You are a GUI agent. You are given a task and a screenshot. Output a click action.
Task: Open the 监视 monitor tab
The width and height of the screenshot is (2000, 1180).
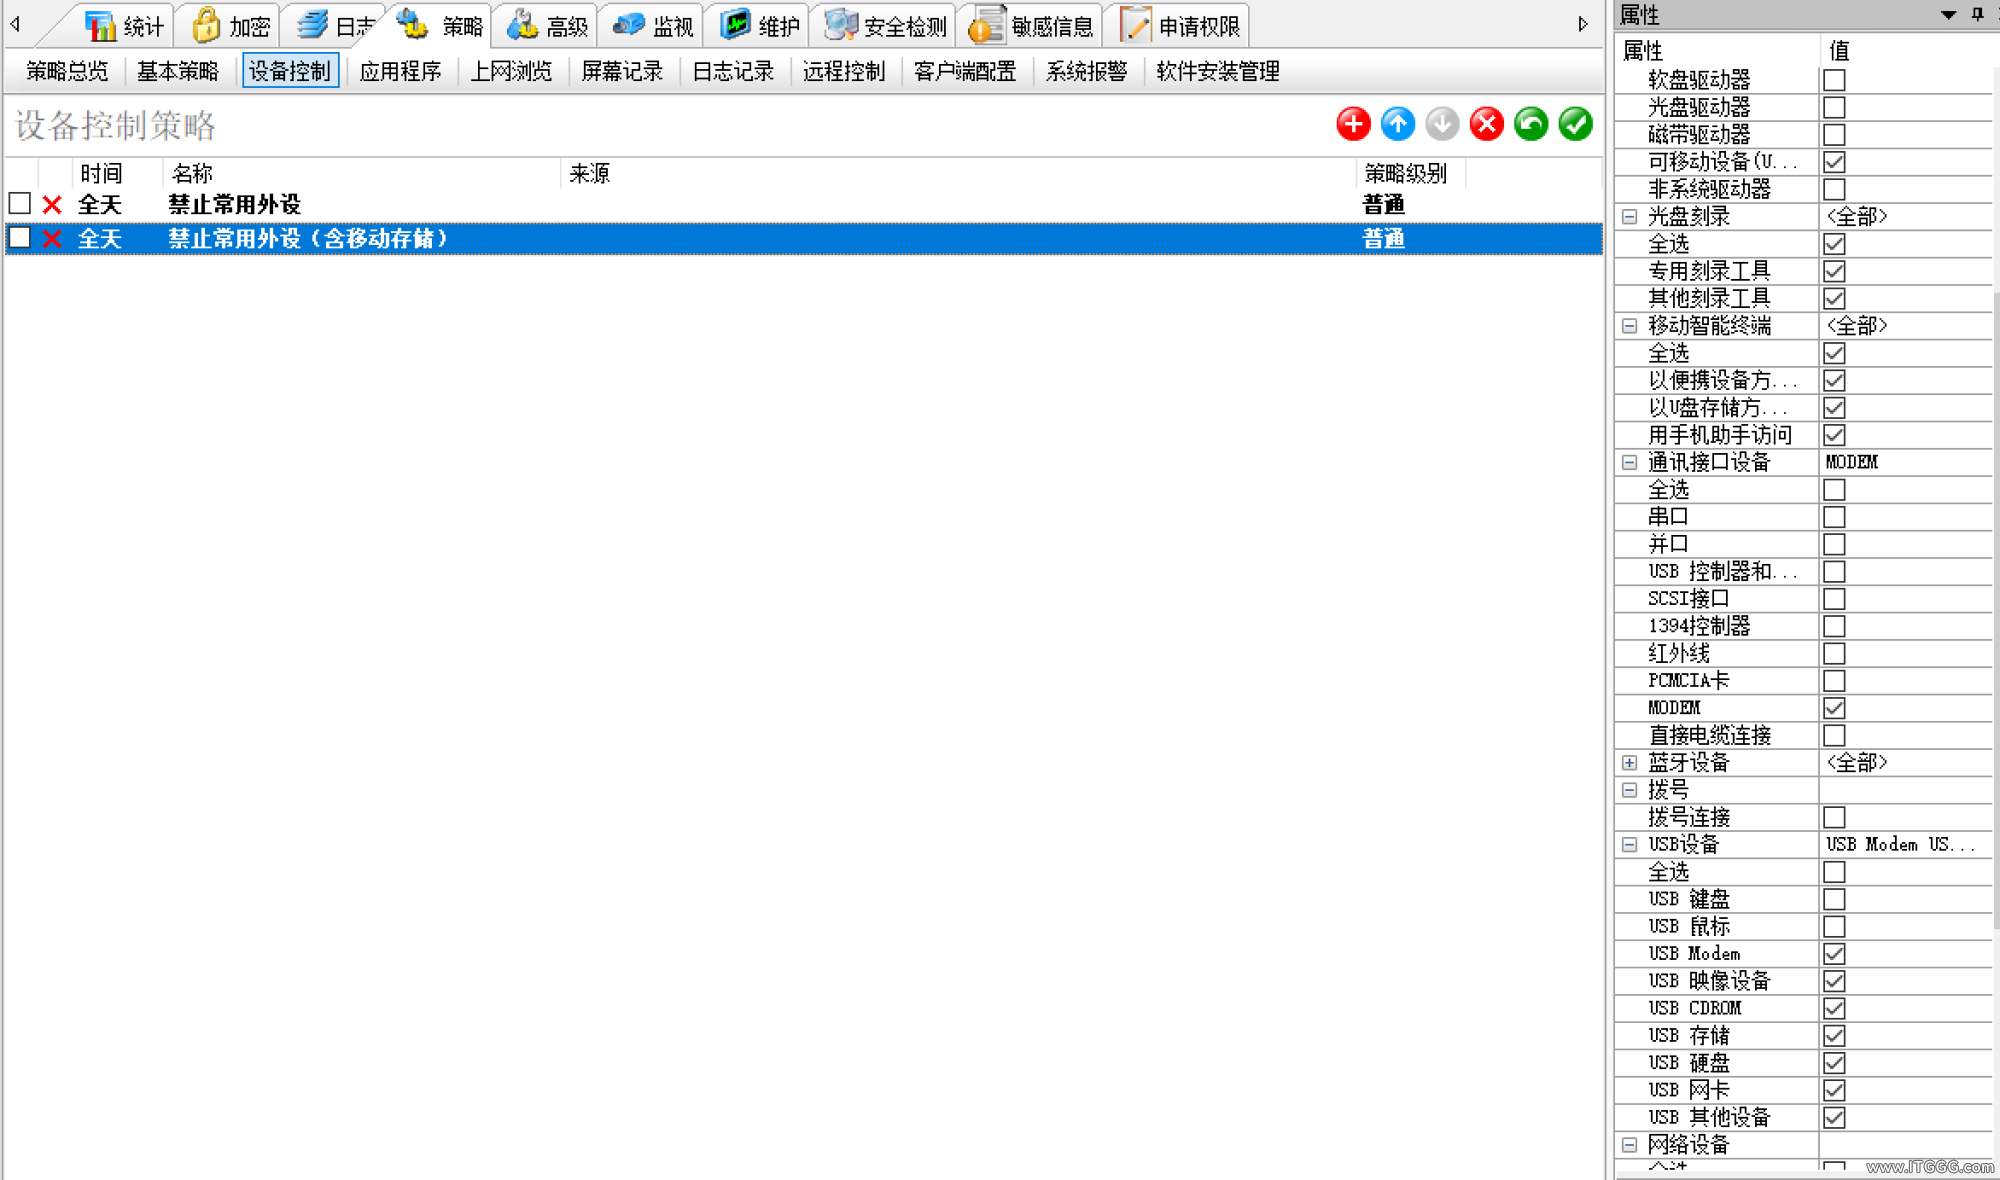[653, 26]
